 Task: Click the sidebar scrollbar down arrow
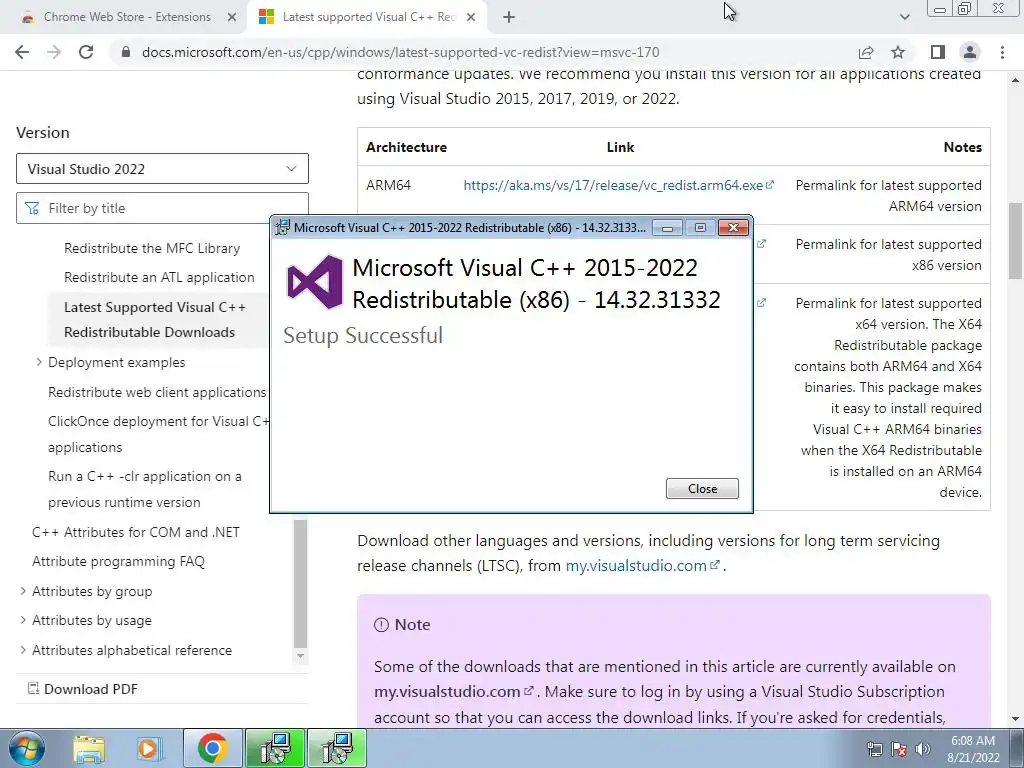[300, 656]
